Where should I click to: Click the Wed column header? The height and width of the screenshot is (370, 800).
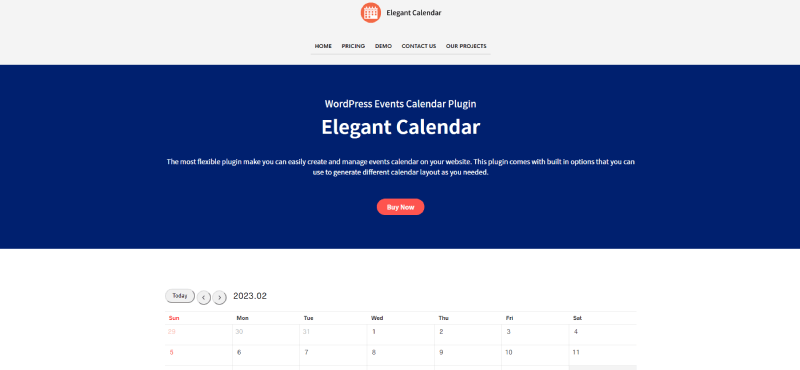[x=377, y=318]
